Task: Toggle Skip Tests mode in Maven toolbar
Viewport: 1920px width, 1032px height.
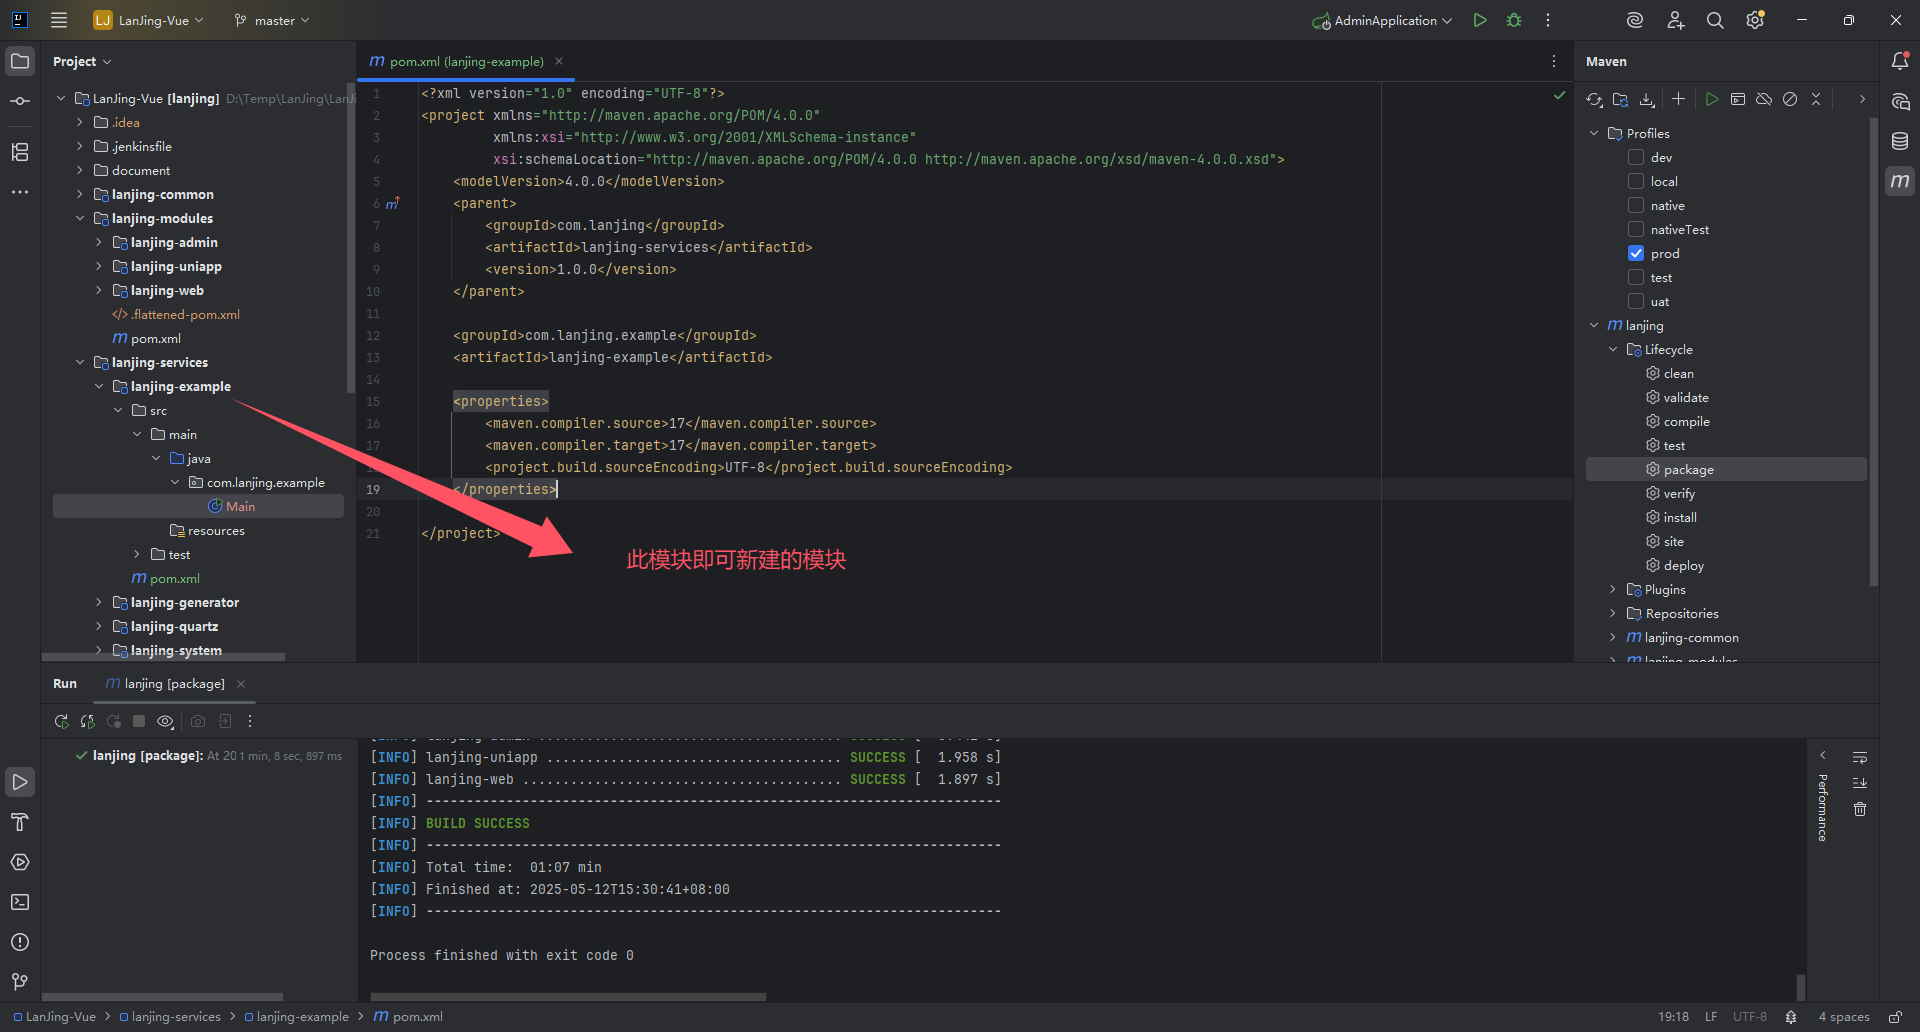Action: point(1790,99)
